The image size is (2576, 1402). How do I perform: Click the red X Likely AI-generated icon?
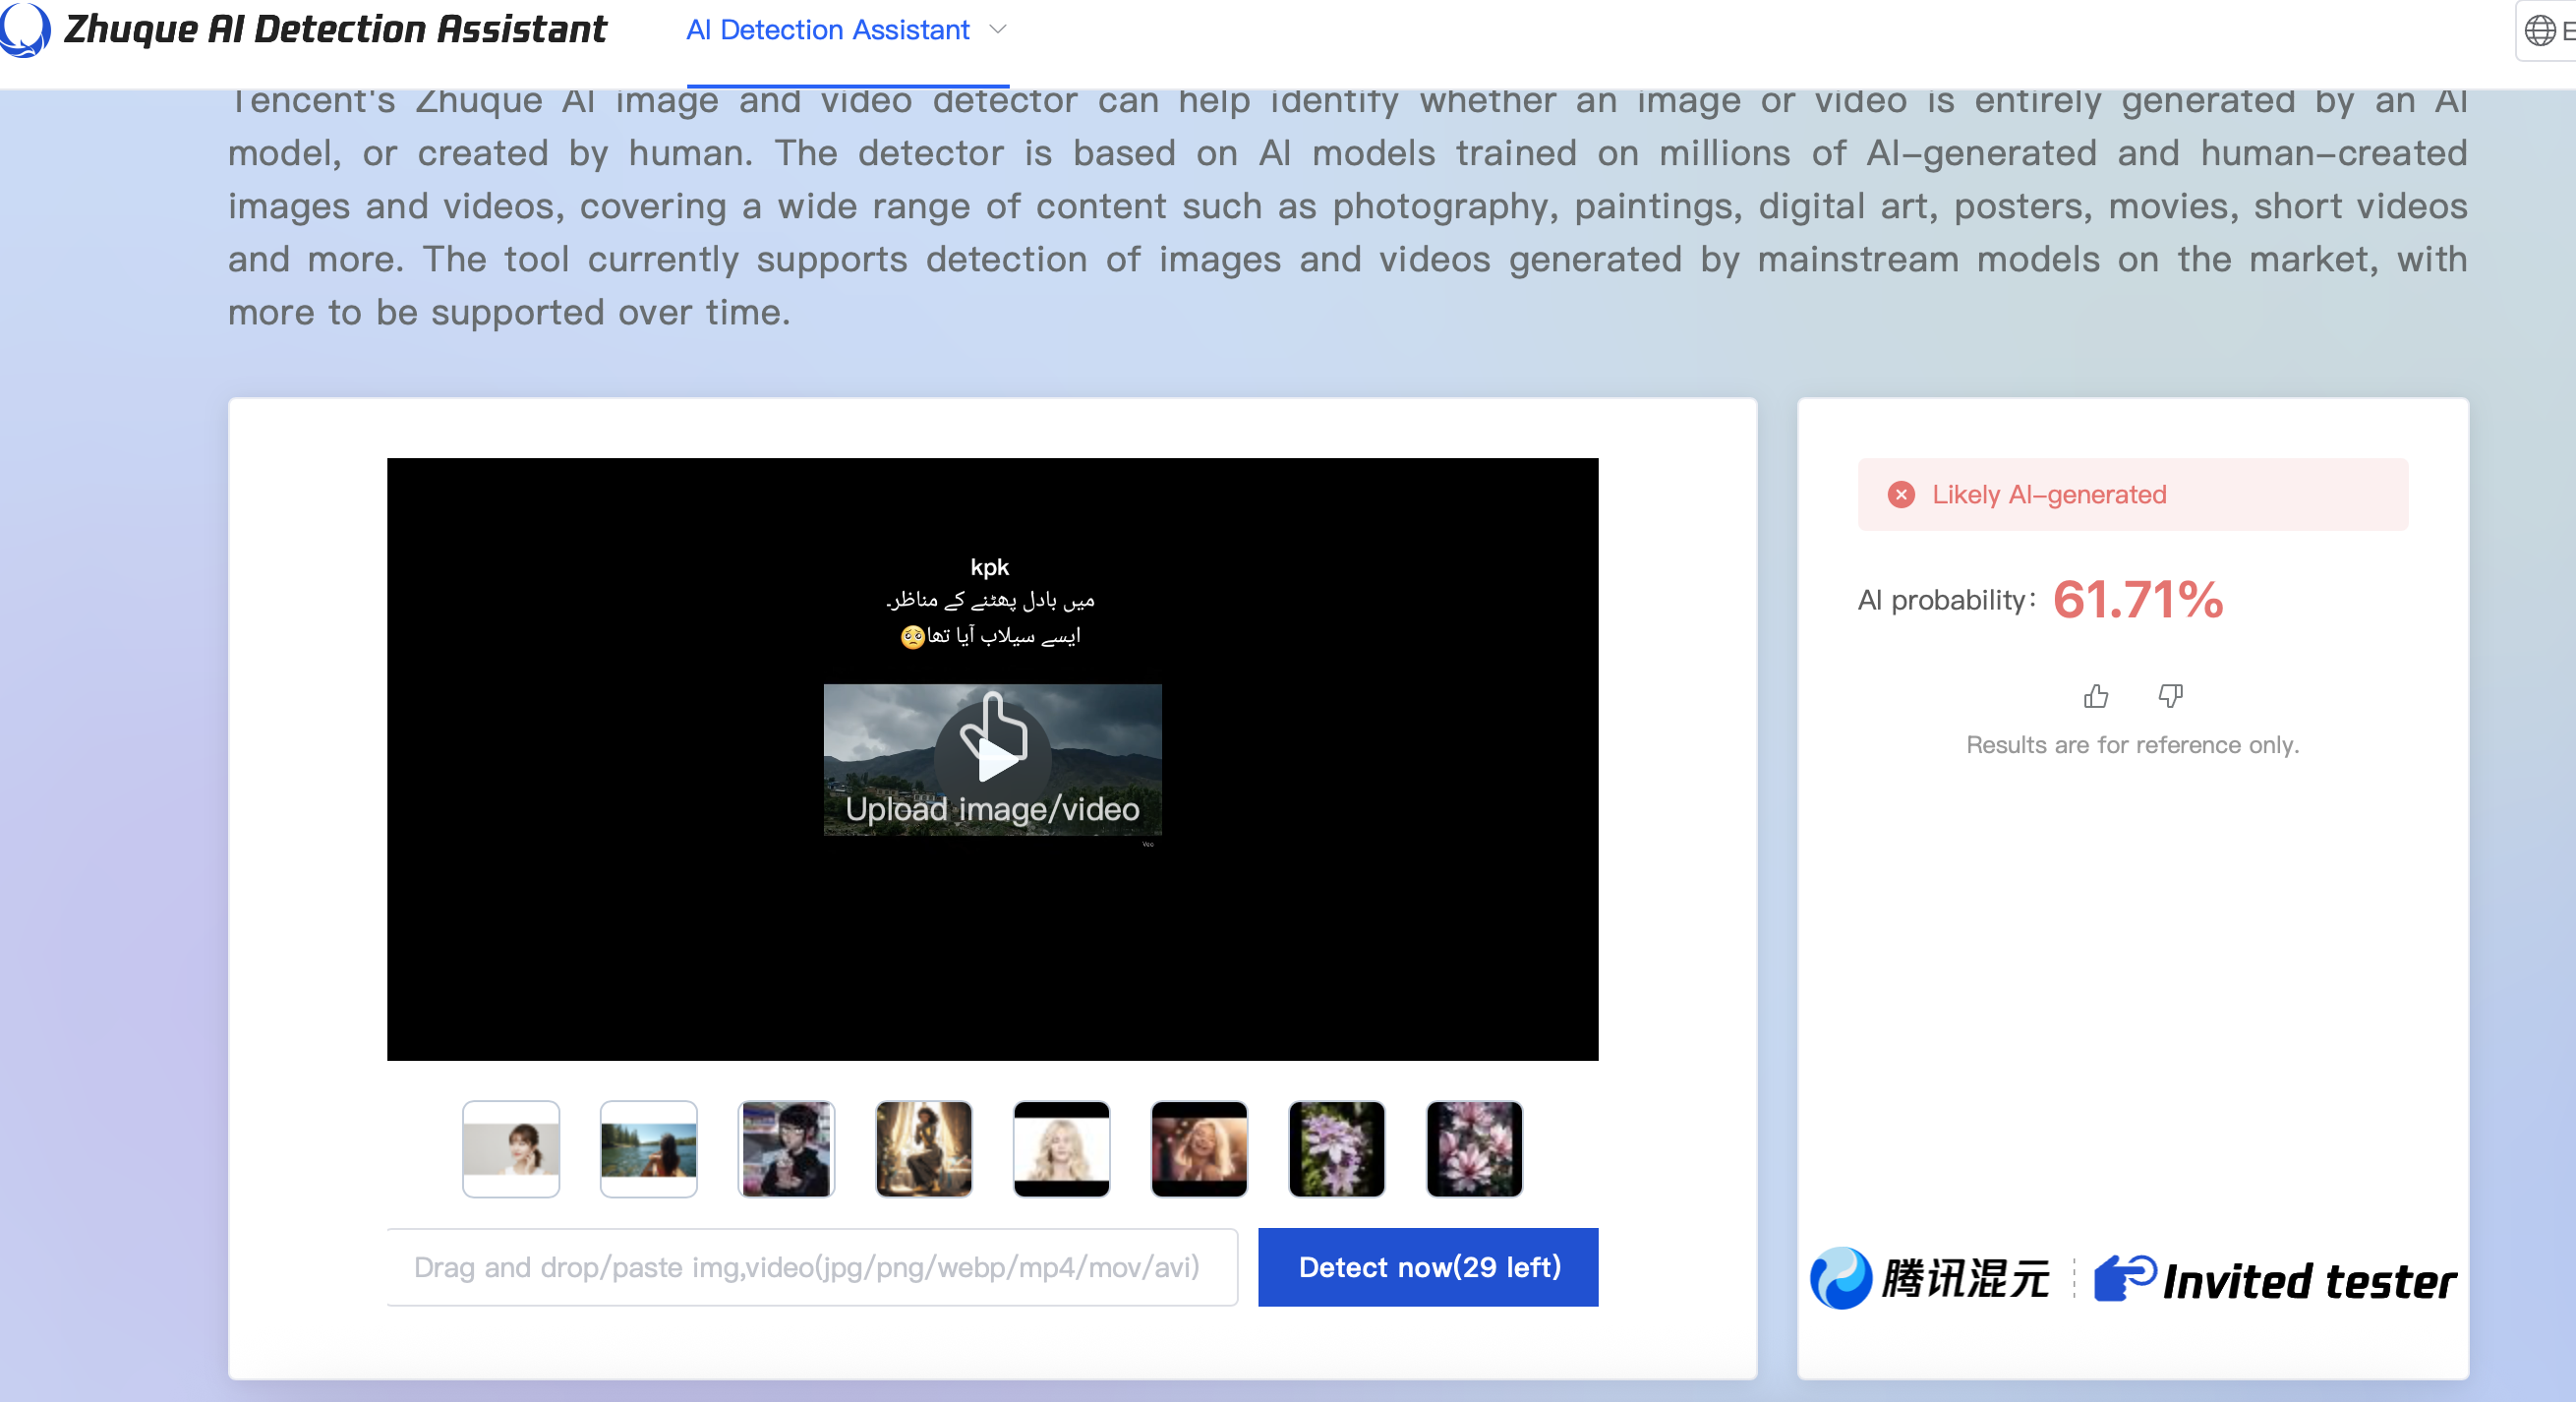tap(1901, 495)
